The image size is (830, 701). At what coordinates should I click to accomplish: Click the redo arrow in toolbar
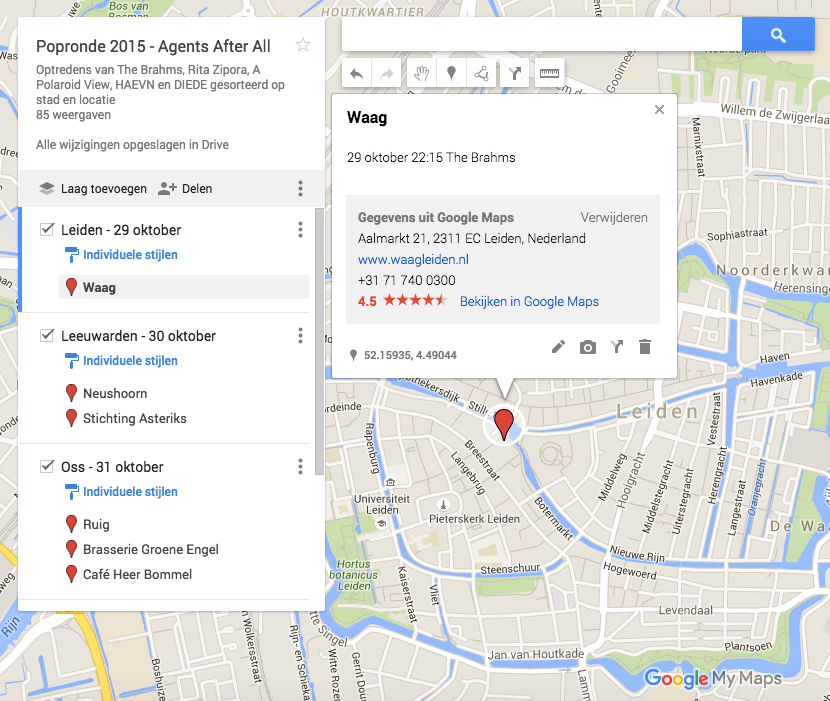[x=386, y=73]
